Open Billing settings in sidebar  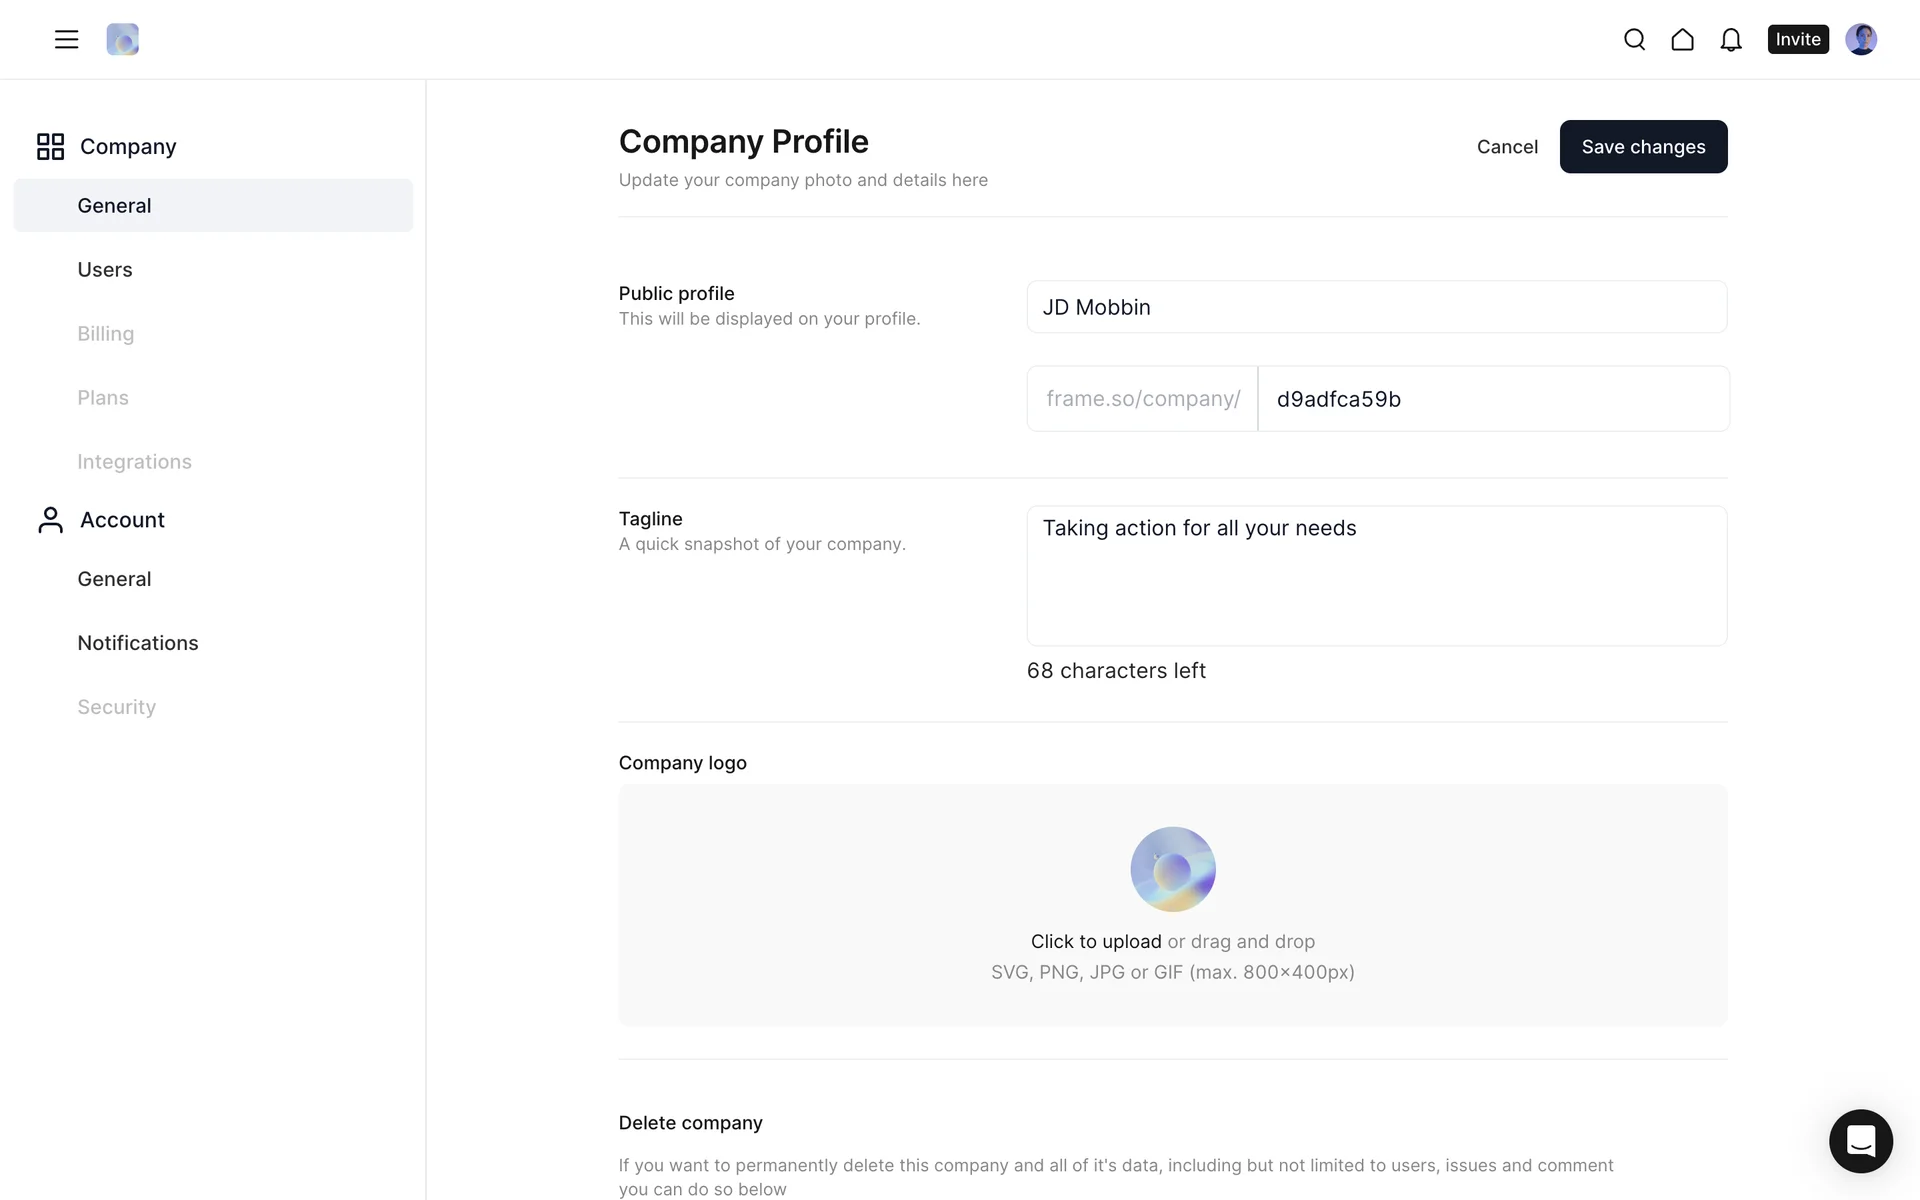(x=106, y=334)
